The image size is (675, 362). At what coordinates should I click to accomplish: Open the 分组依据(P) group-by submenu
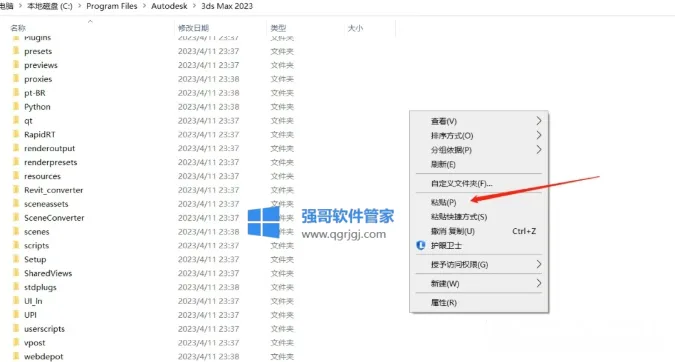(x=479, y=150)
